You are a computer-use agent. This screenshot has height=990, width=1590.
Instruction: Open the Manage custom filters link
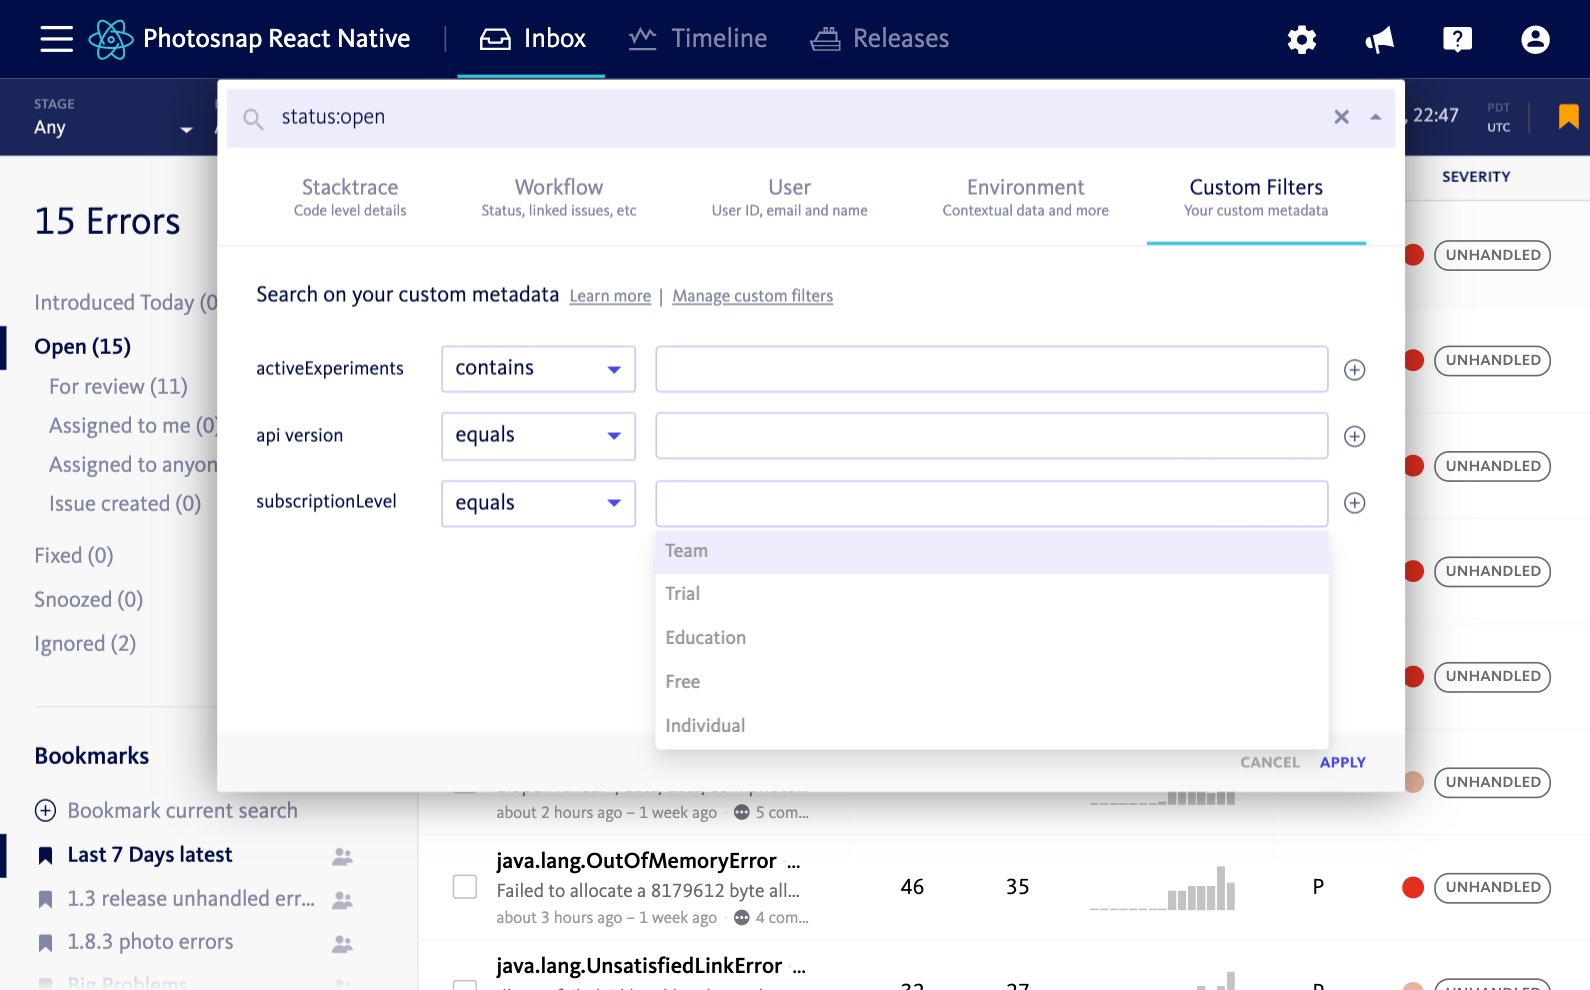click(x=752, y=296)
